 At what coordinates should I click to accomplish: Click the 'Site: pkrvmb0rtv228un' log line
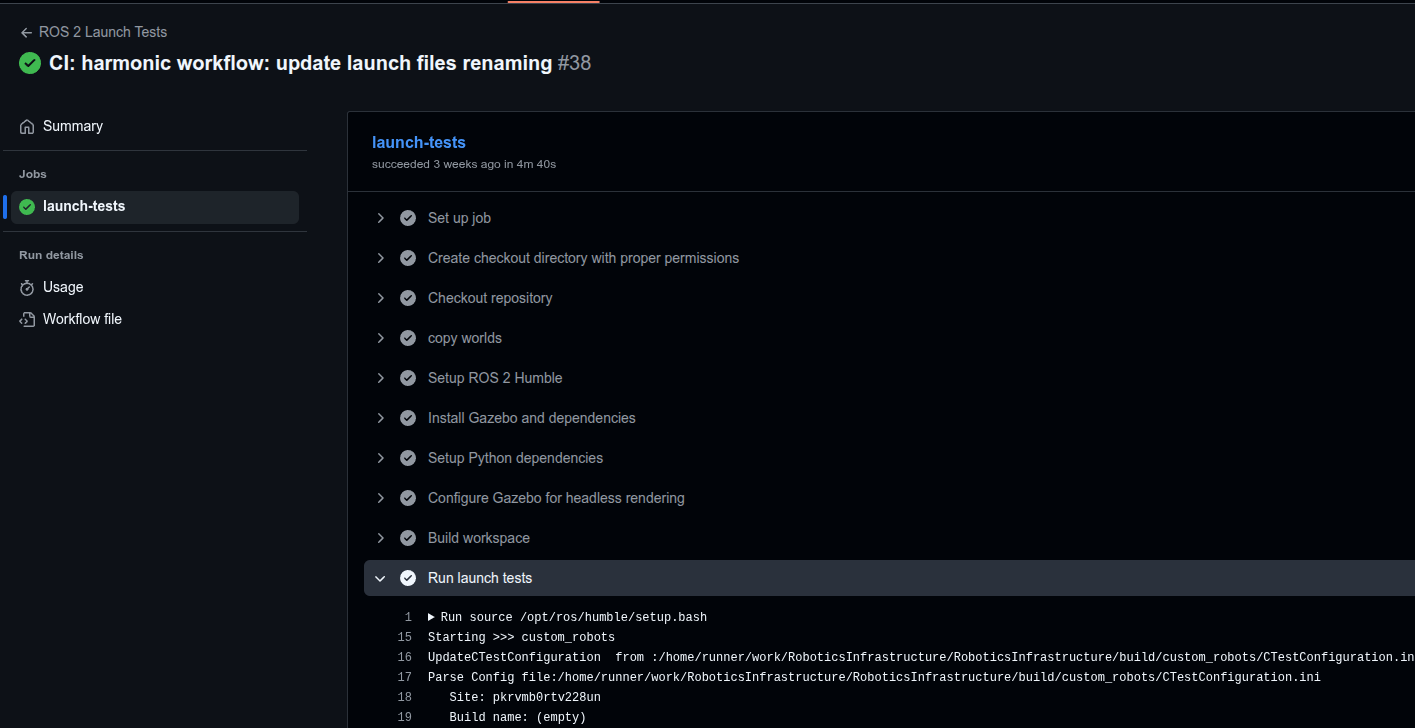click(525, 697)
